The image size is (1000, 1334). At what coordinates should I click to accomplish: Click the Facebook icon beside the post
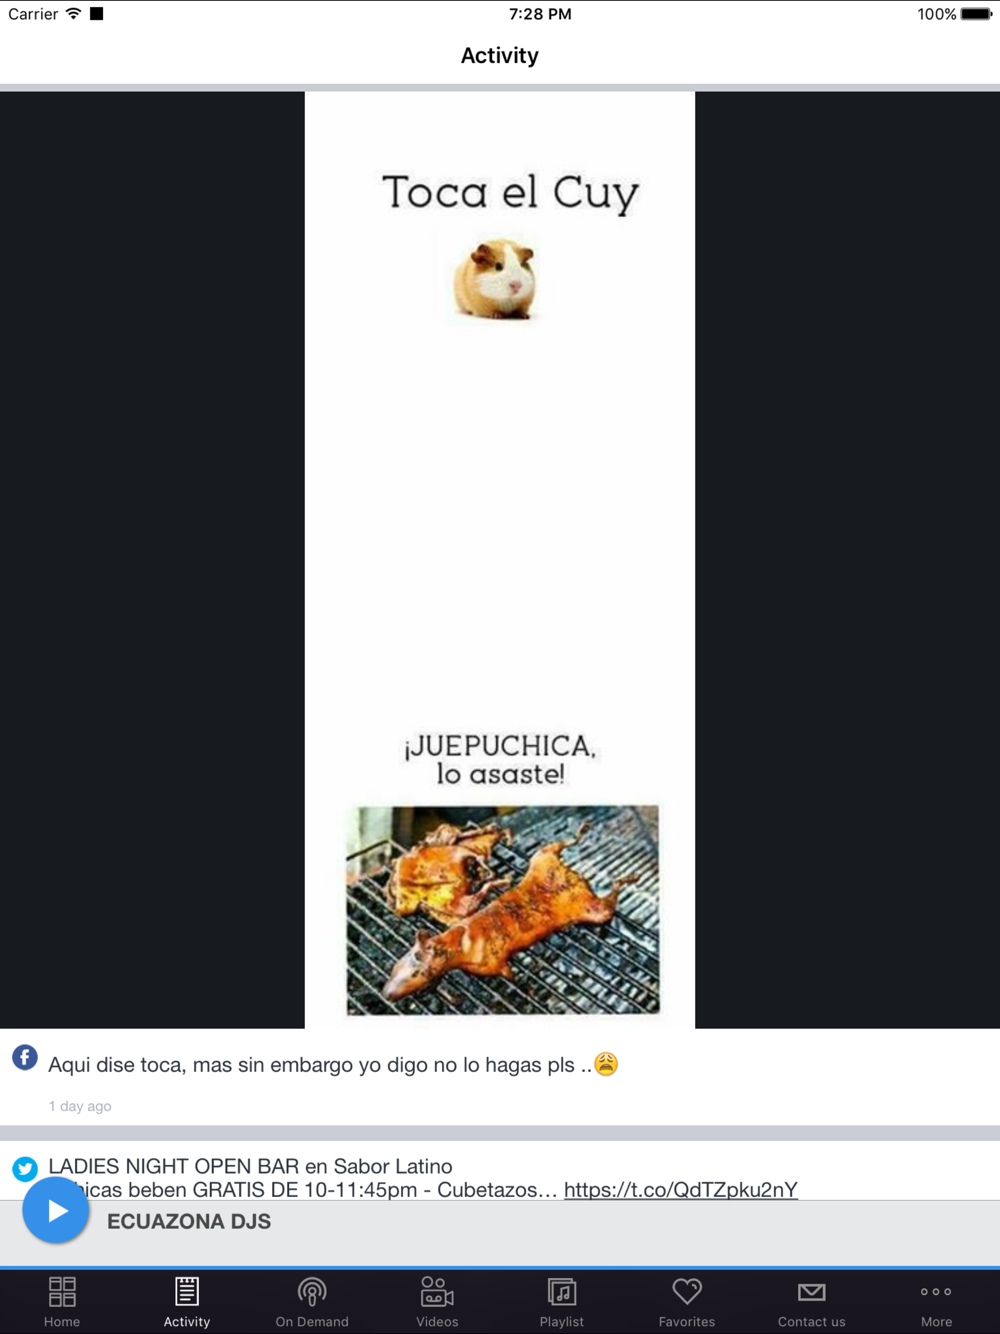(25, 1057)
